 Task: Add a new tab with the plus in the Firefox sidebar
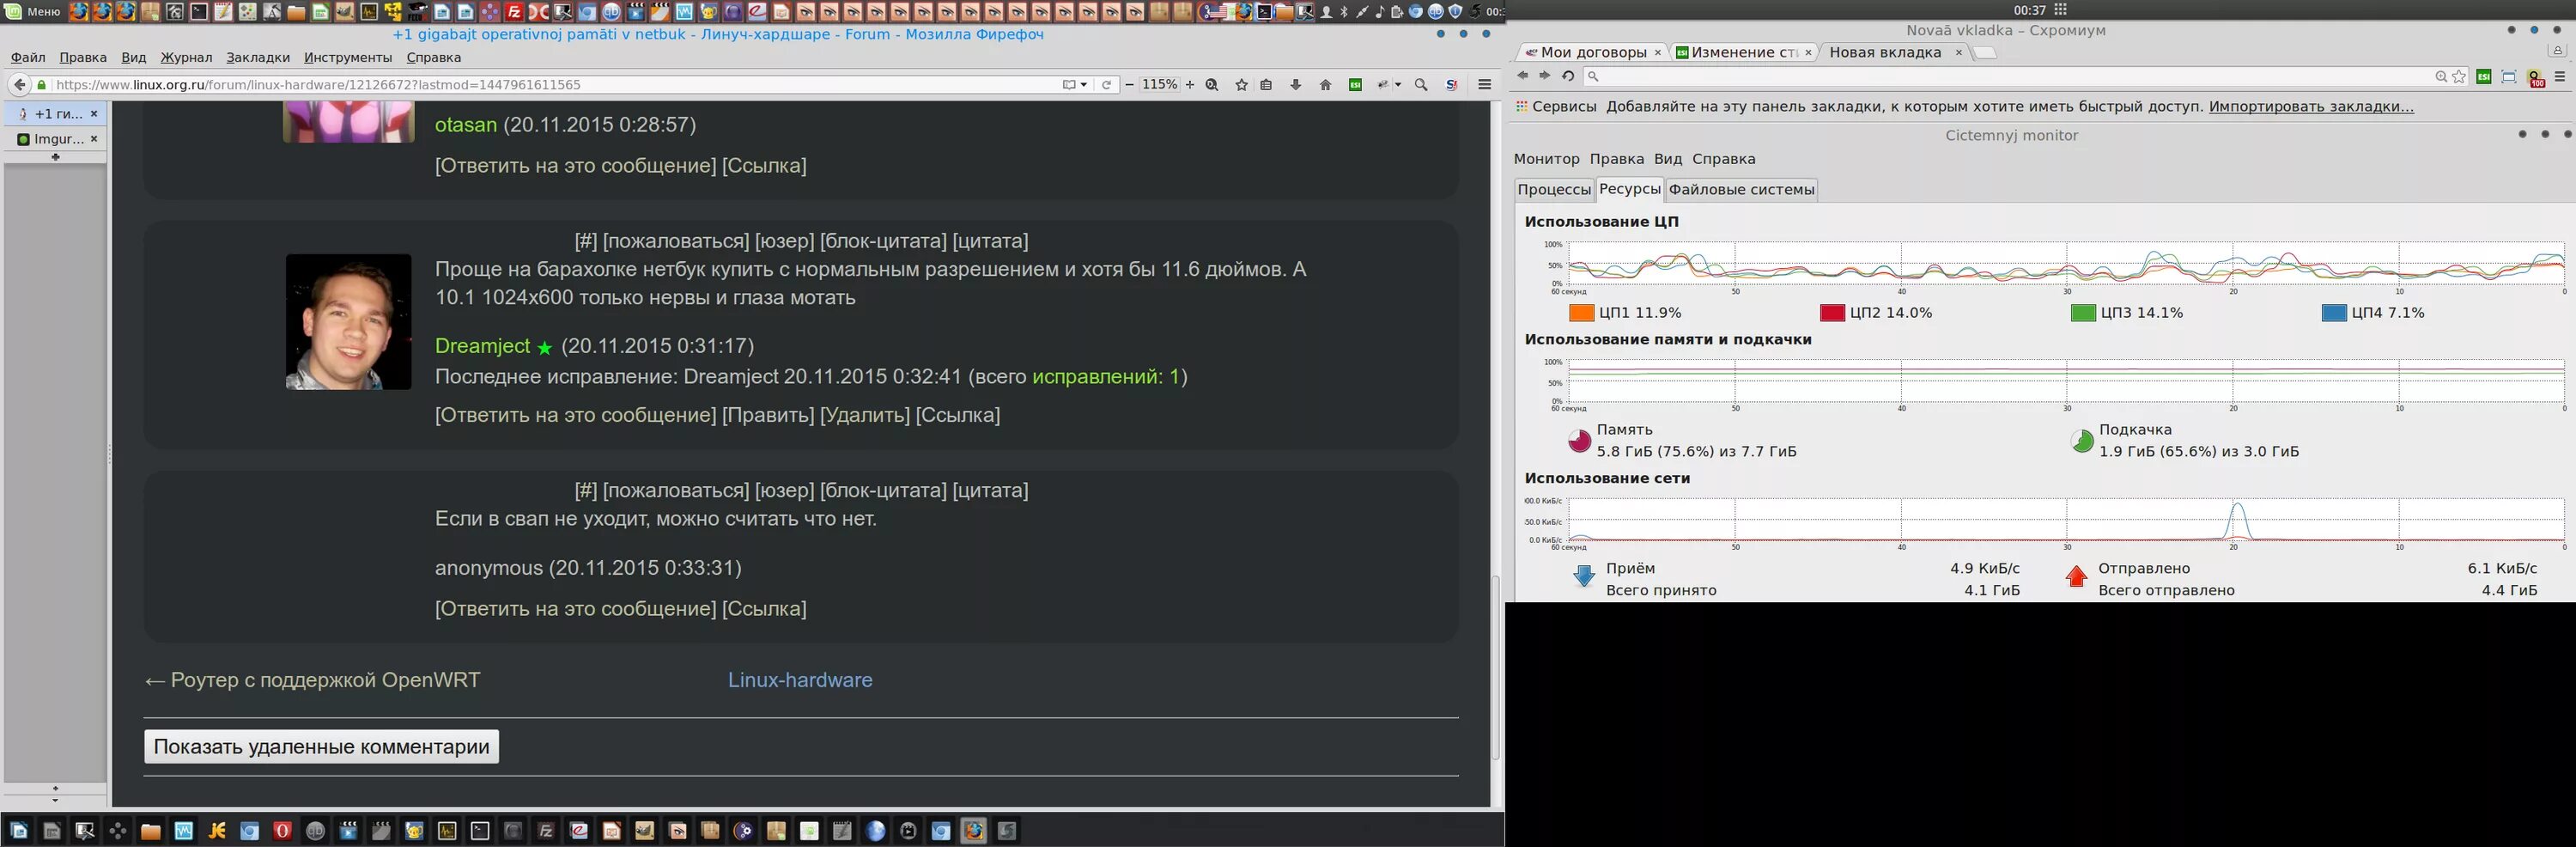coord(55,157)
